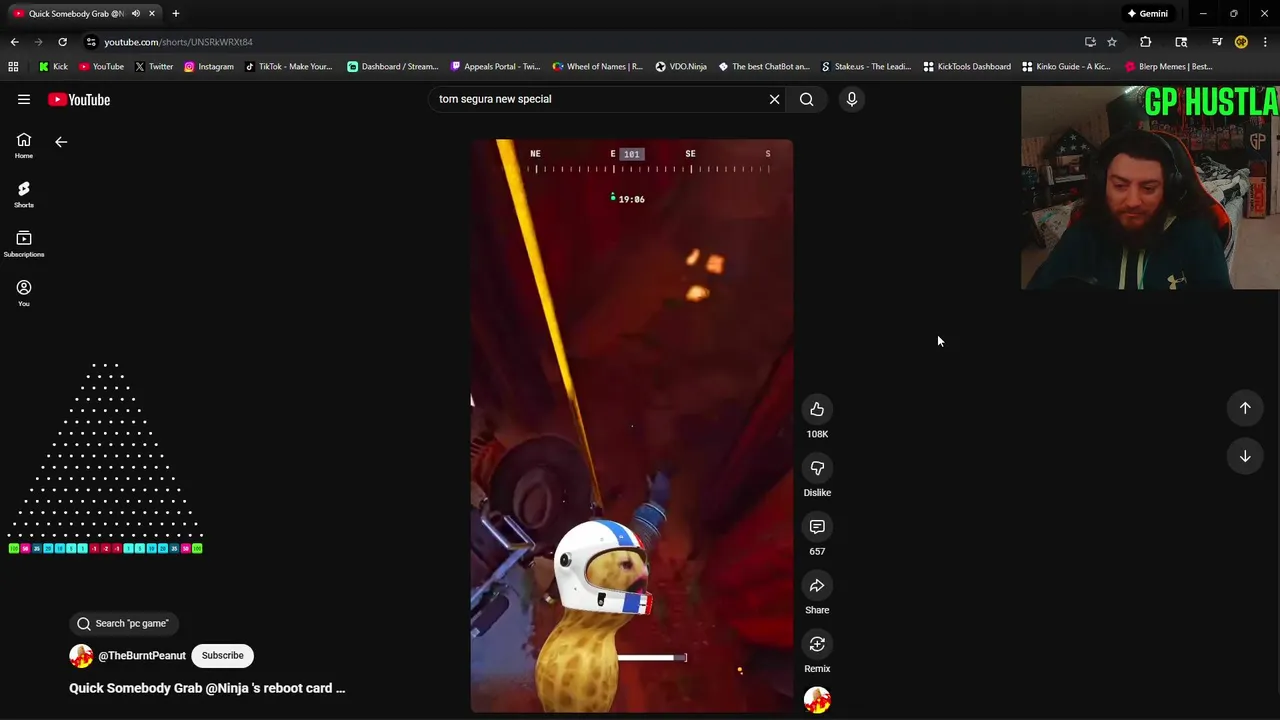Bookmark this page with star icon
This screenshot has width=1280, height=720.
pyautogui.click(x=1112, y=42)
